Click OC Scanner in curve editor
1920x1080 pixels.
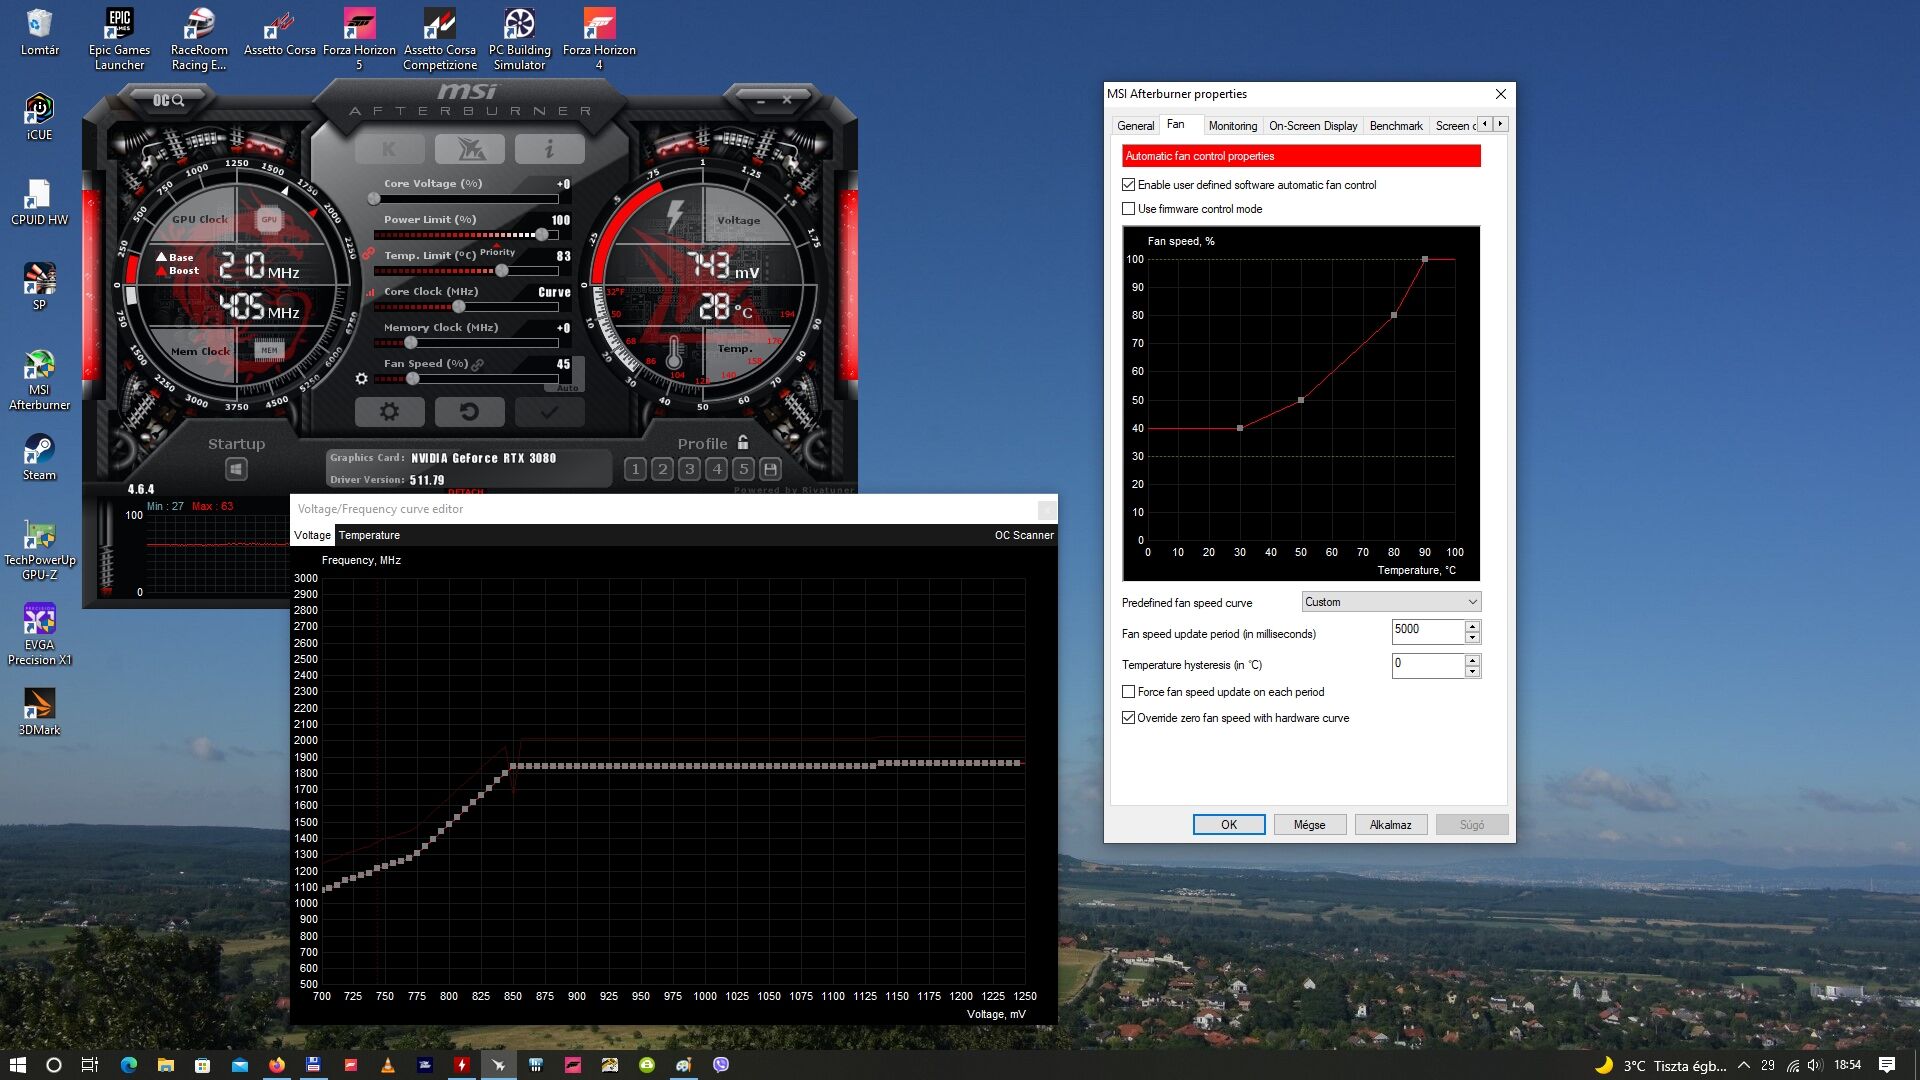[1023, 535]
